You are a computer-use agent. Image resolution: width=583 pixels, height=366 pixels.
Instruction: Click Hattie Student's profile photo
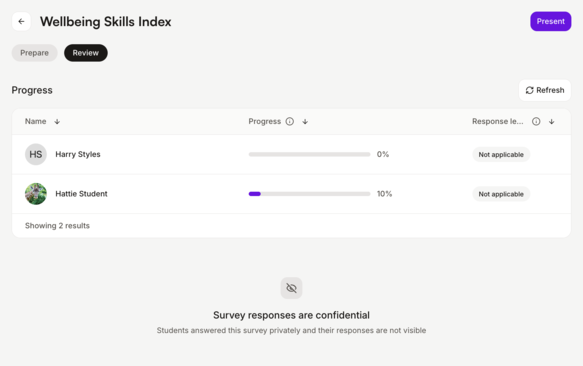[36, 194]
